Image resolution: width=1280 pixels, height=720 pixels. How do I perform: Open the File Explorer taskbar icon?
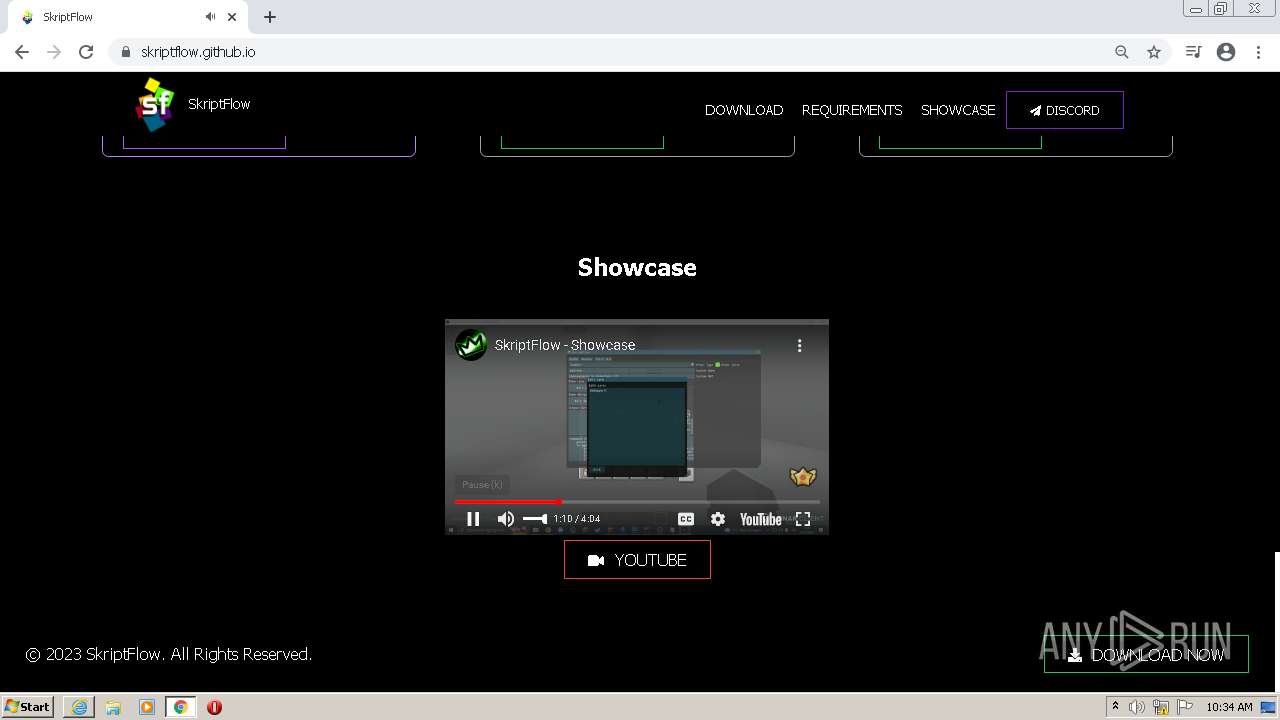pyautogui.click(x=113, y=707)
